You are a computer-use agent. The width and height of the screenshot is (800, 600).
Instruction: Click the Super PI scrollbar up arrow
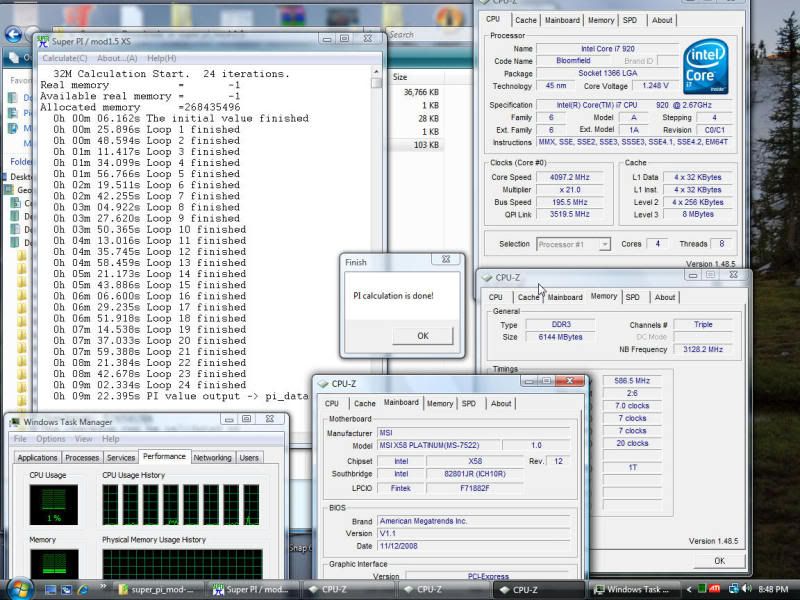pos(377,71)
